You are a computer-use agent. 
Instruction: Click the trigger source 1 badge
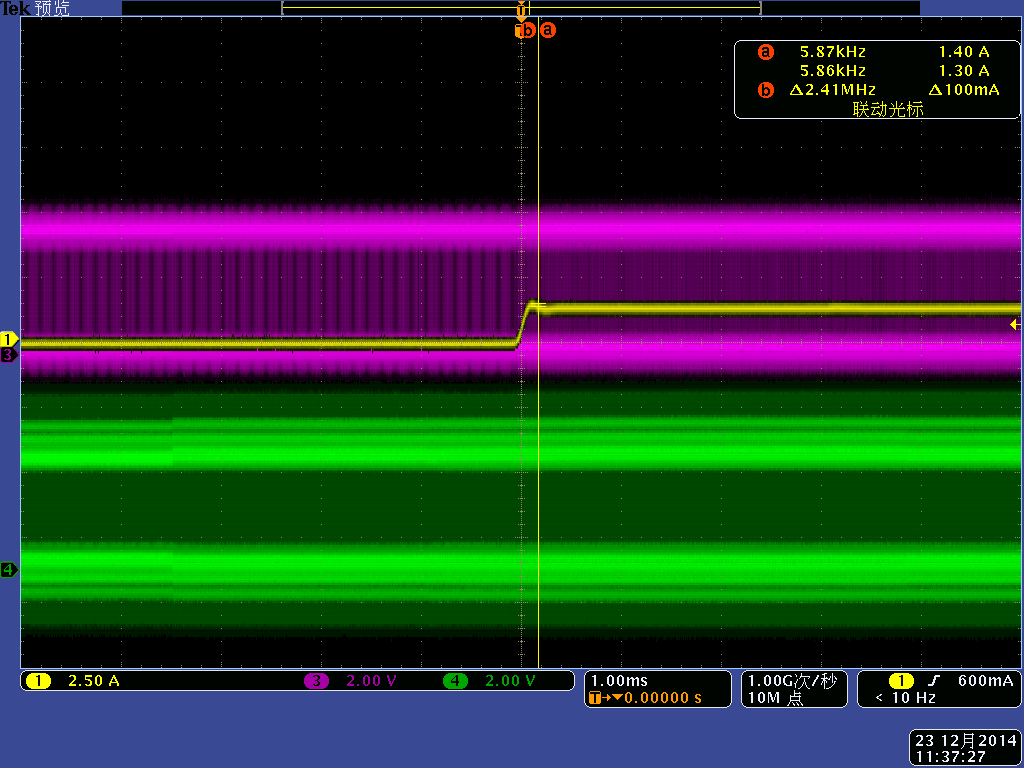tap(901, 681)
